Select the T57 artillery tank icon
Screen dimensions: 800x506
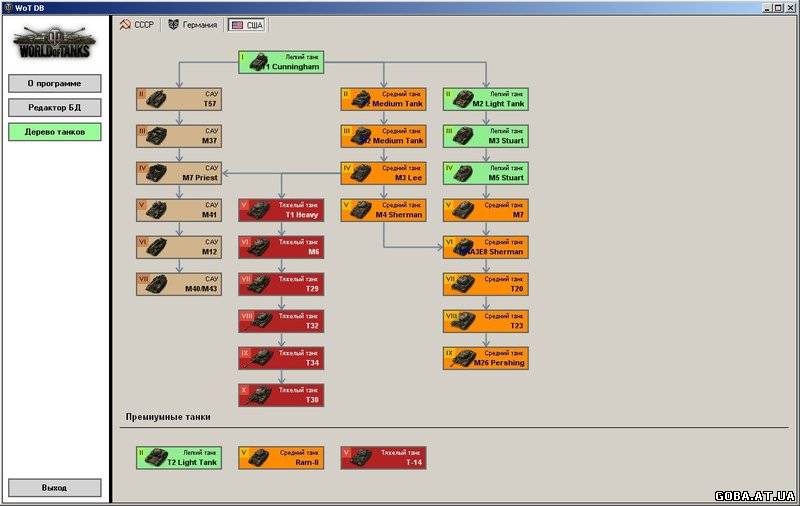[156, 99]
